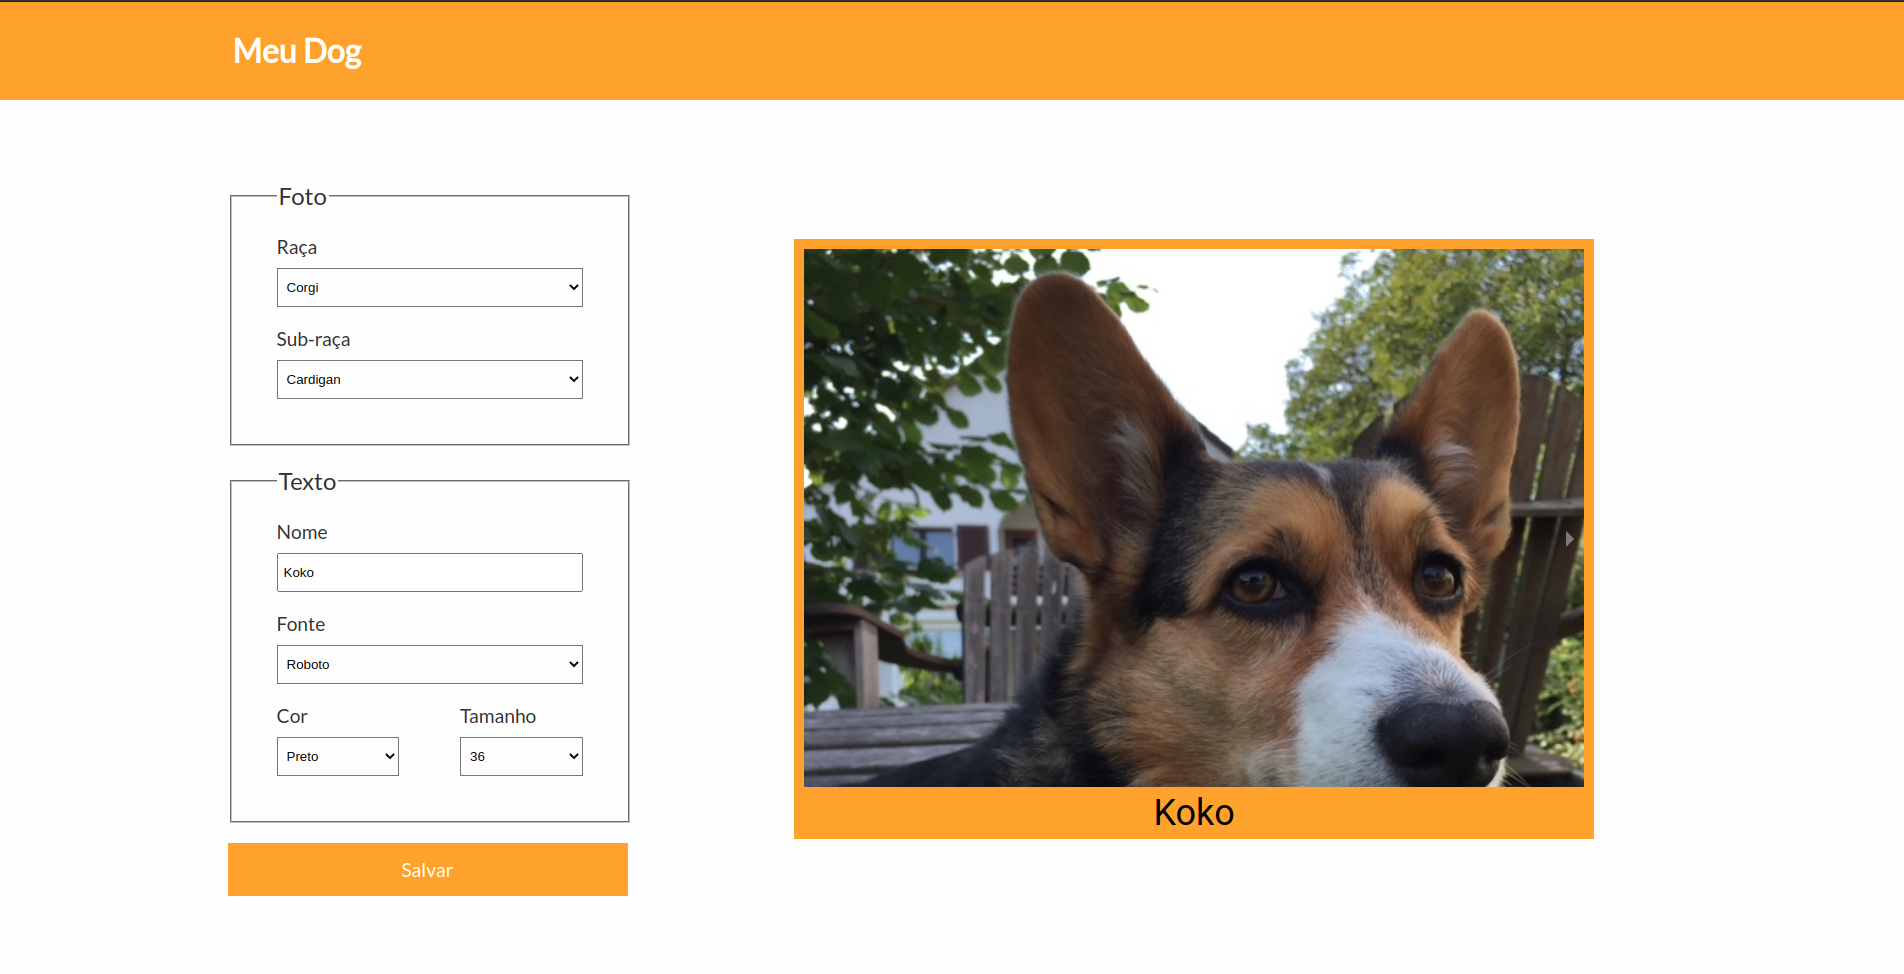Click the Foto section legend
Image resolution: width=1904 pixels, height=974 pixels.
[302, 197]
